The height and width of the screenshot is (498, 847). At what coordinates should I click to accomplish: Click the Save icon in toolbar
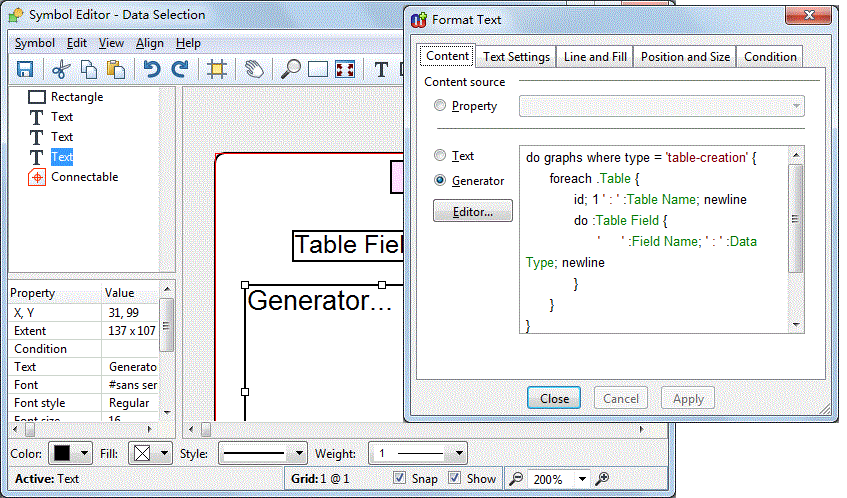click(26, 69)
